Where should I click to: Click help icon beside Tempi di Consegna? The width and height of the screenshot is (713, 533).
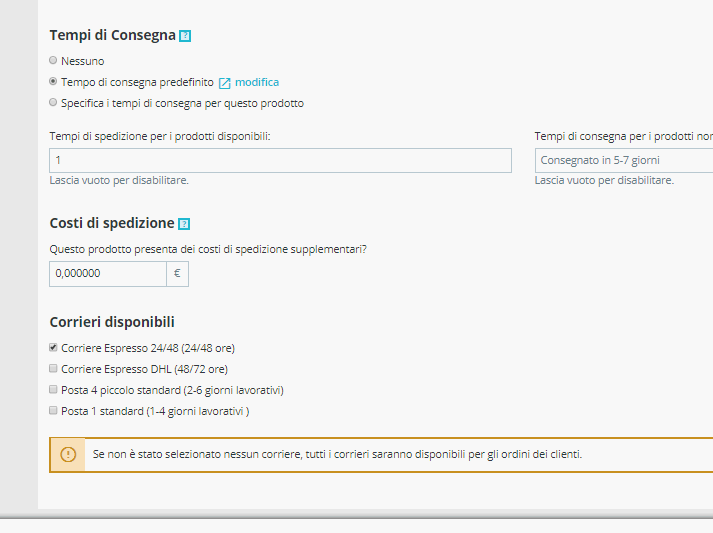[x=185, y=36]
